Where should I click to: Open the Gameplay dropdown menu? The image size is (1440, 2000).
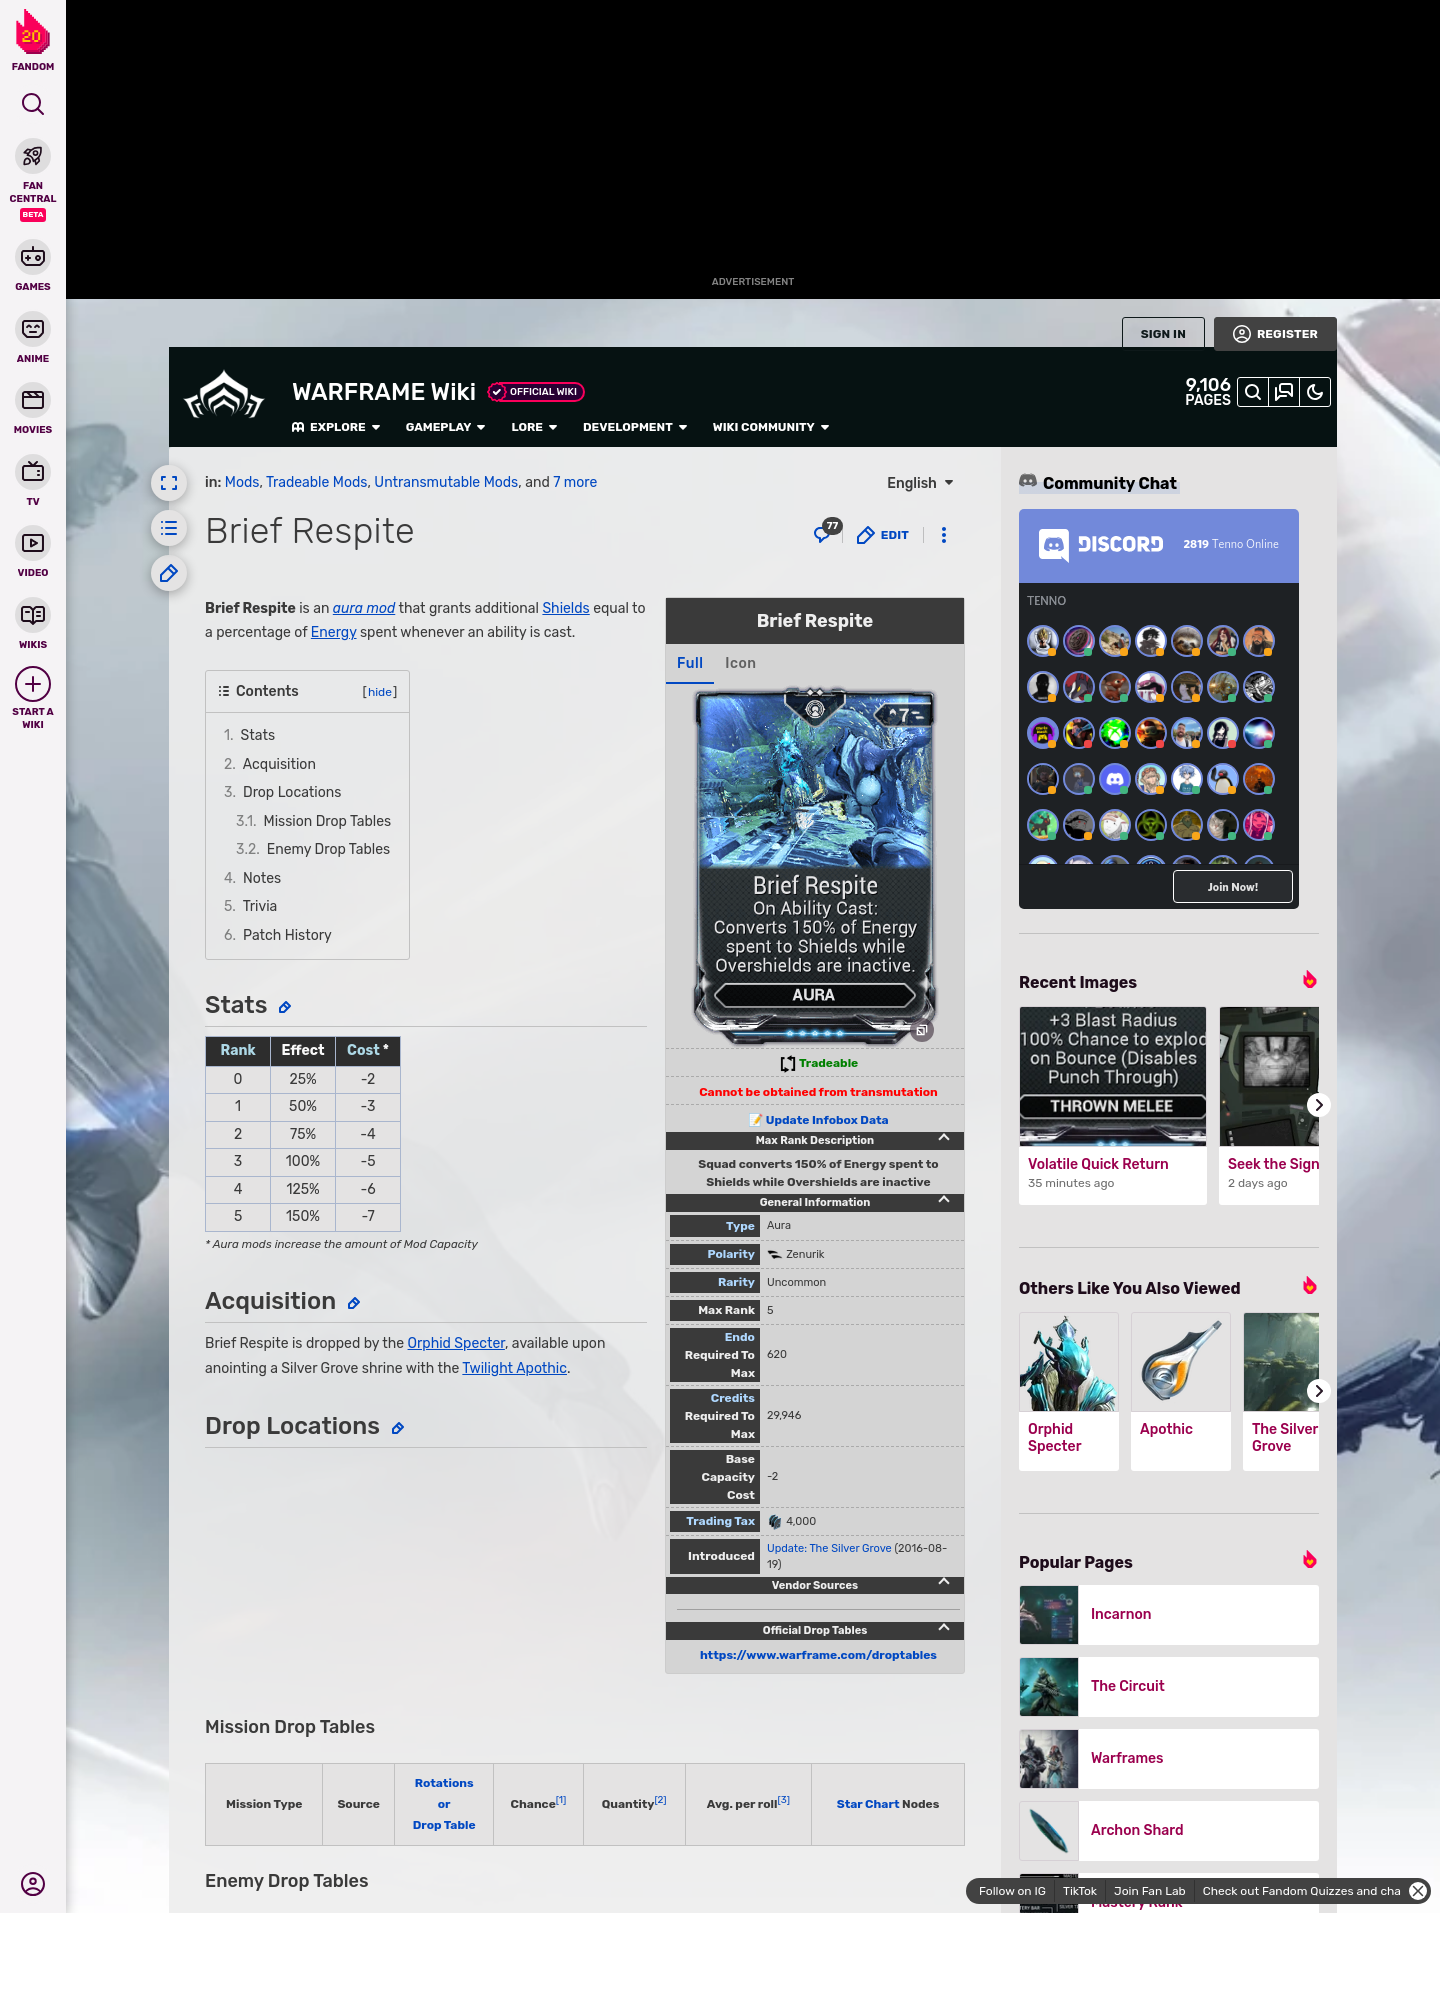pyautogui.click(x=445, y=427)
